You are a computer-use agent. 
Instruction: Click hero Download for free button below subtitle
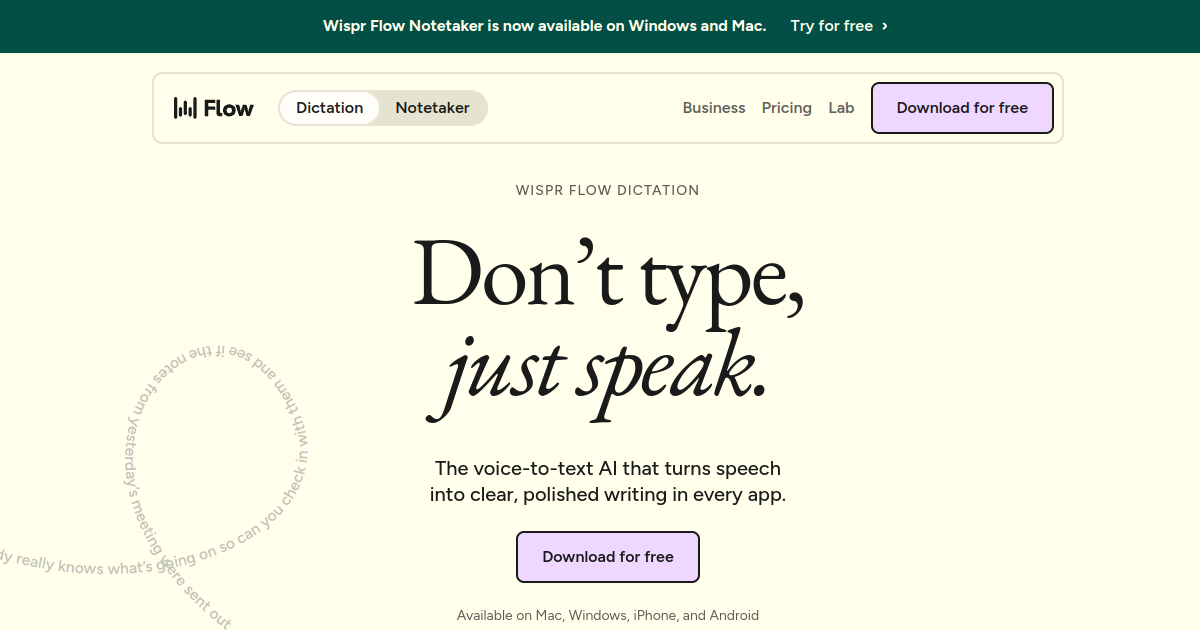pyautogui.click(x=608, y=557)
